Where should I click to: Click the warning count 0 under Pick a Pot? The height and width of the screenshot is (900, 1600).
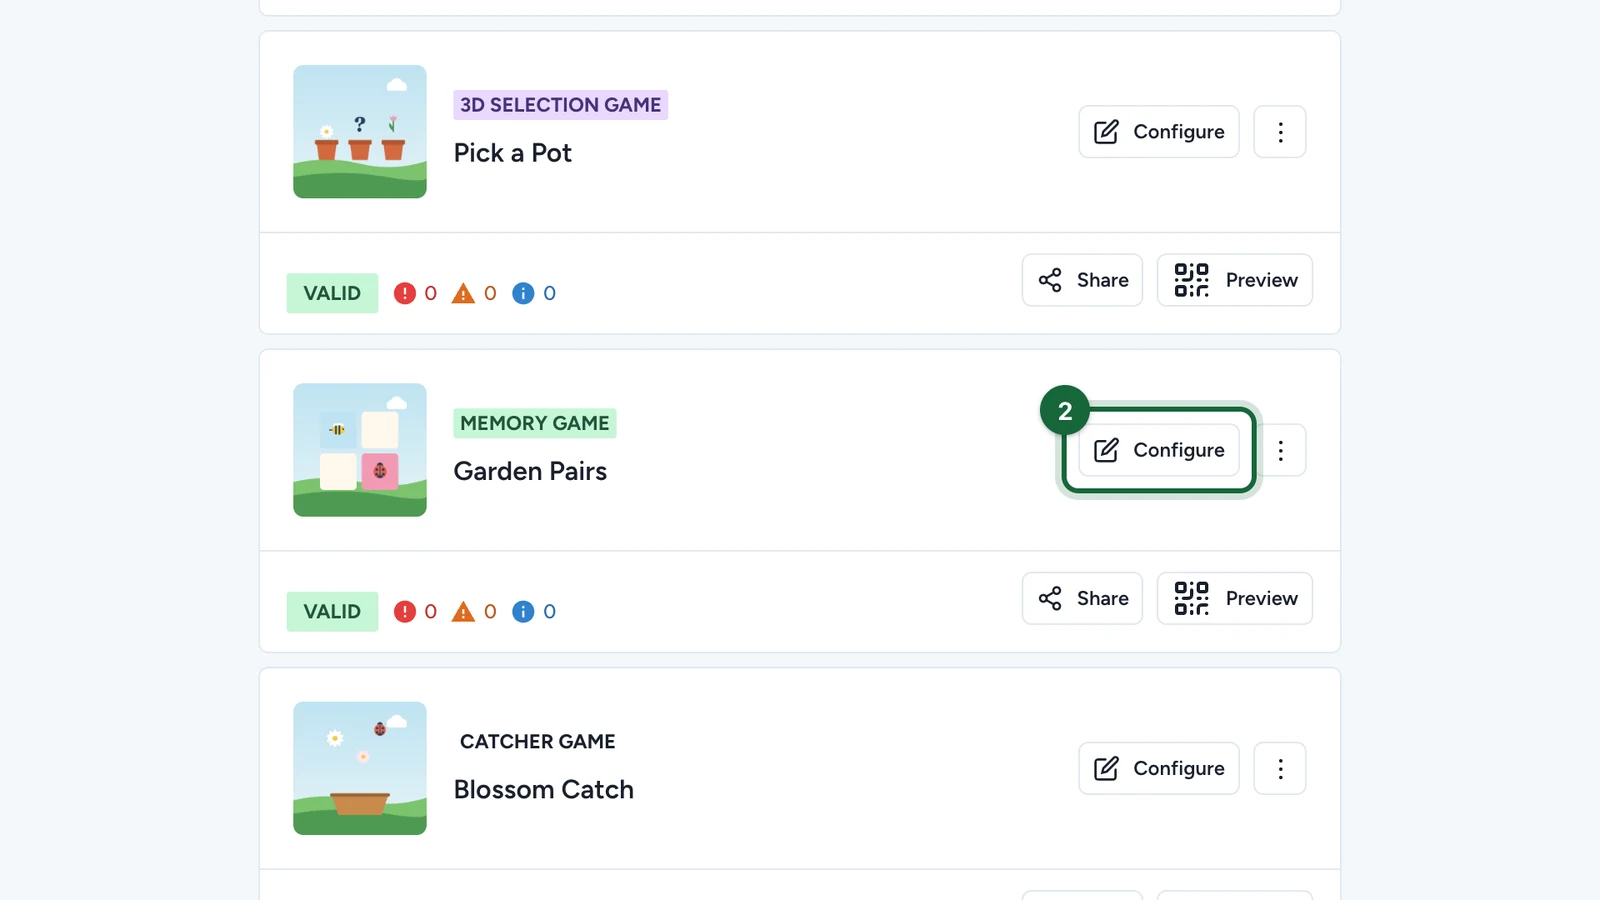point(490,293)
